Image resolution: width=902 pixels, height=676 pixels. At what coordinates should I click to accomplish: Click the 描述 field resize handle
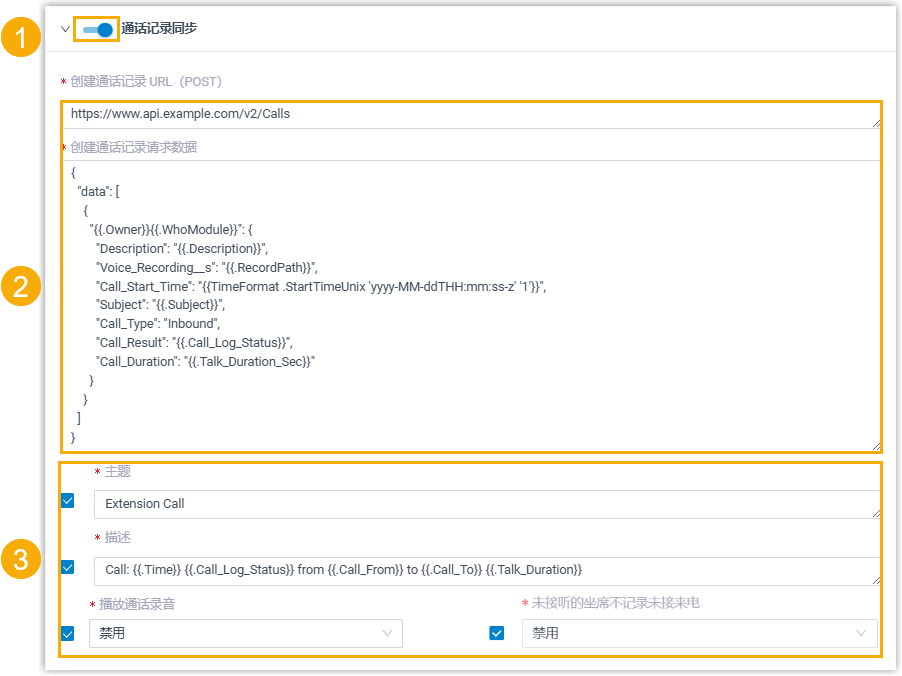click(876, 579)
